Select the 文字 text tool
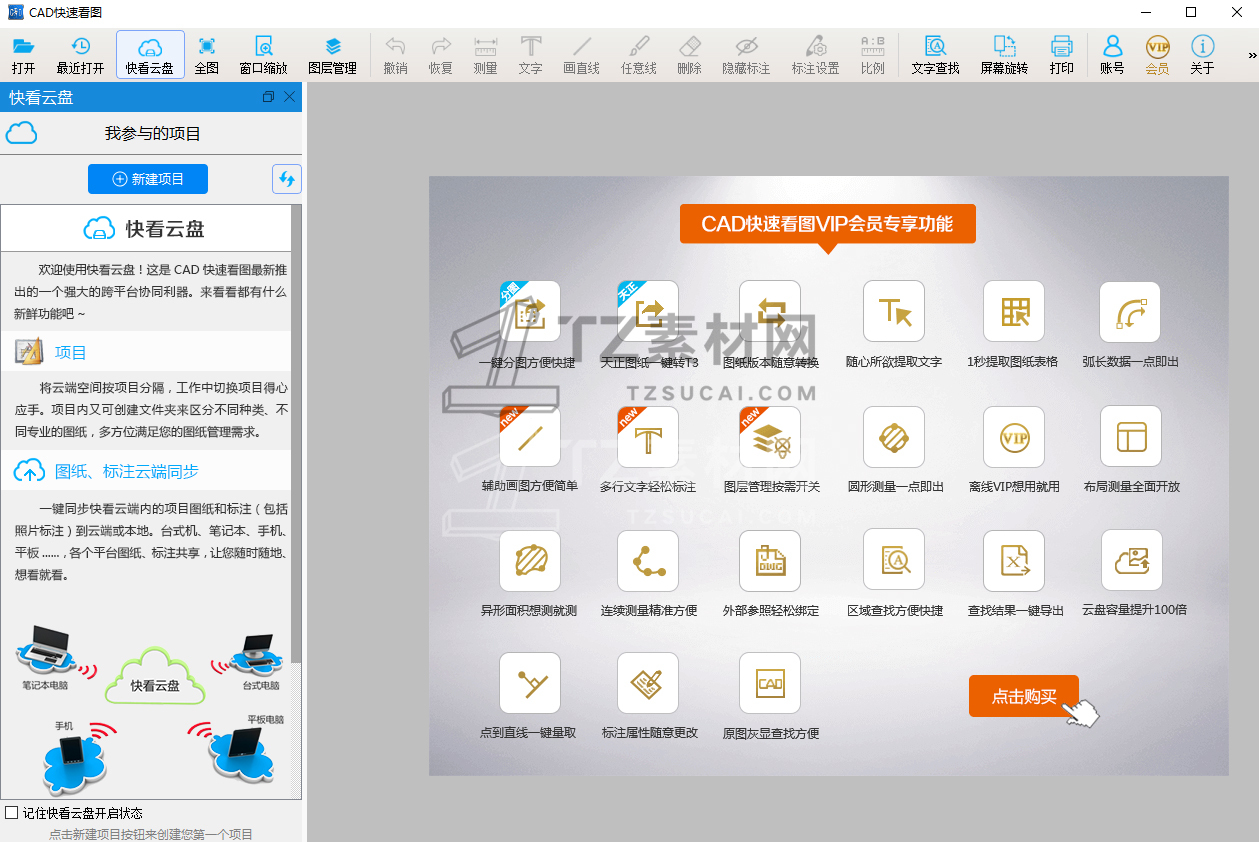This screenshot has height=842, width=1259. [x=530, y=55]
